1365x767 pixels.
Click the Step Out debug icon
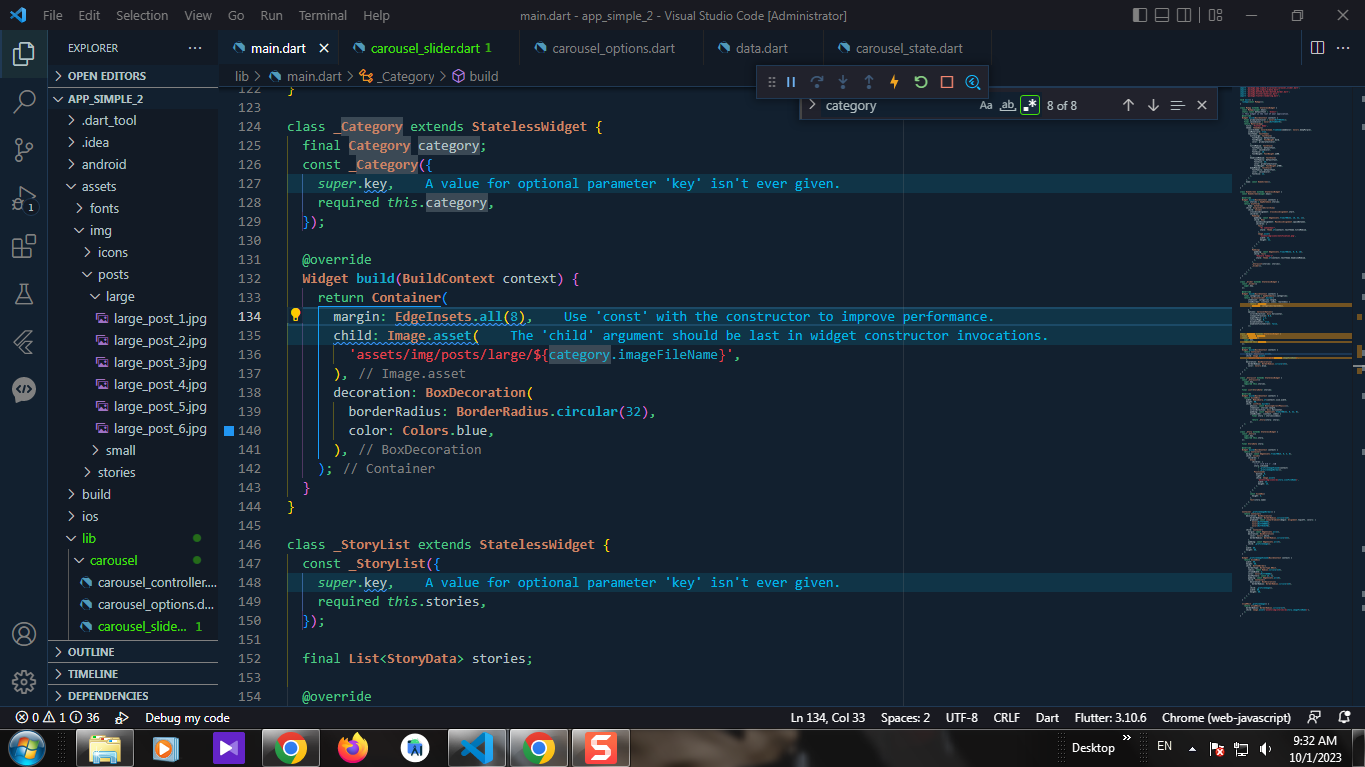click(869, 82)
